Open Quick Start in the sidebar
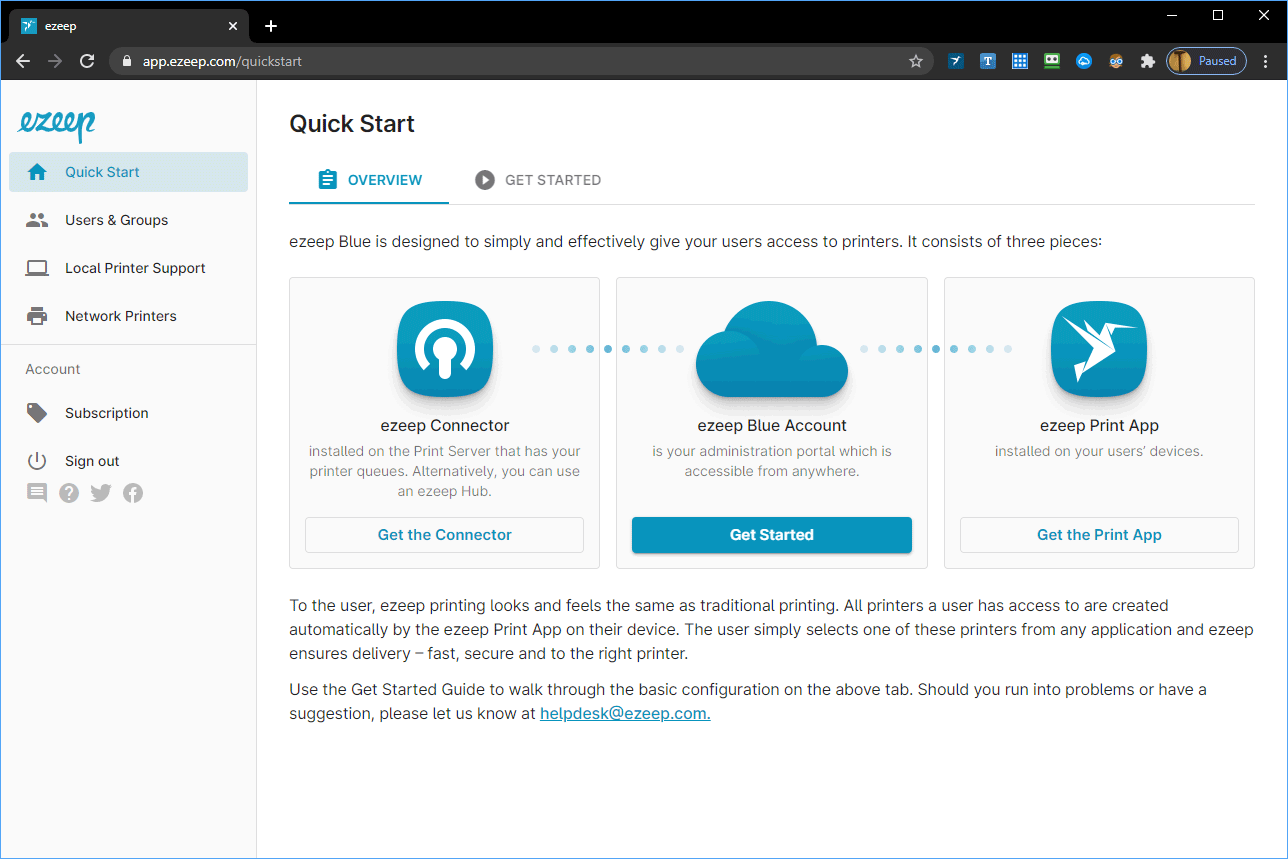The width and height of the screenshot is (1288, 859). [x=128, y=172]
